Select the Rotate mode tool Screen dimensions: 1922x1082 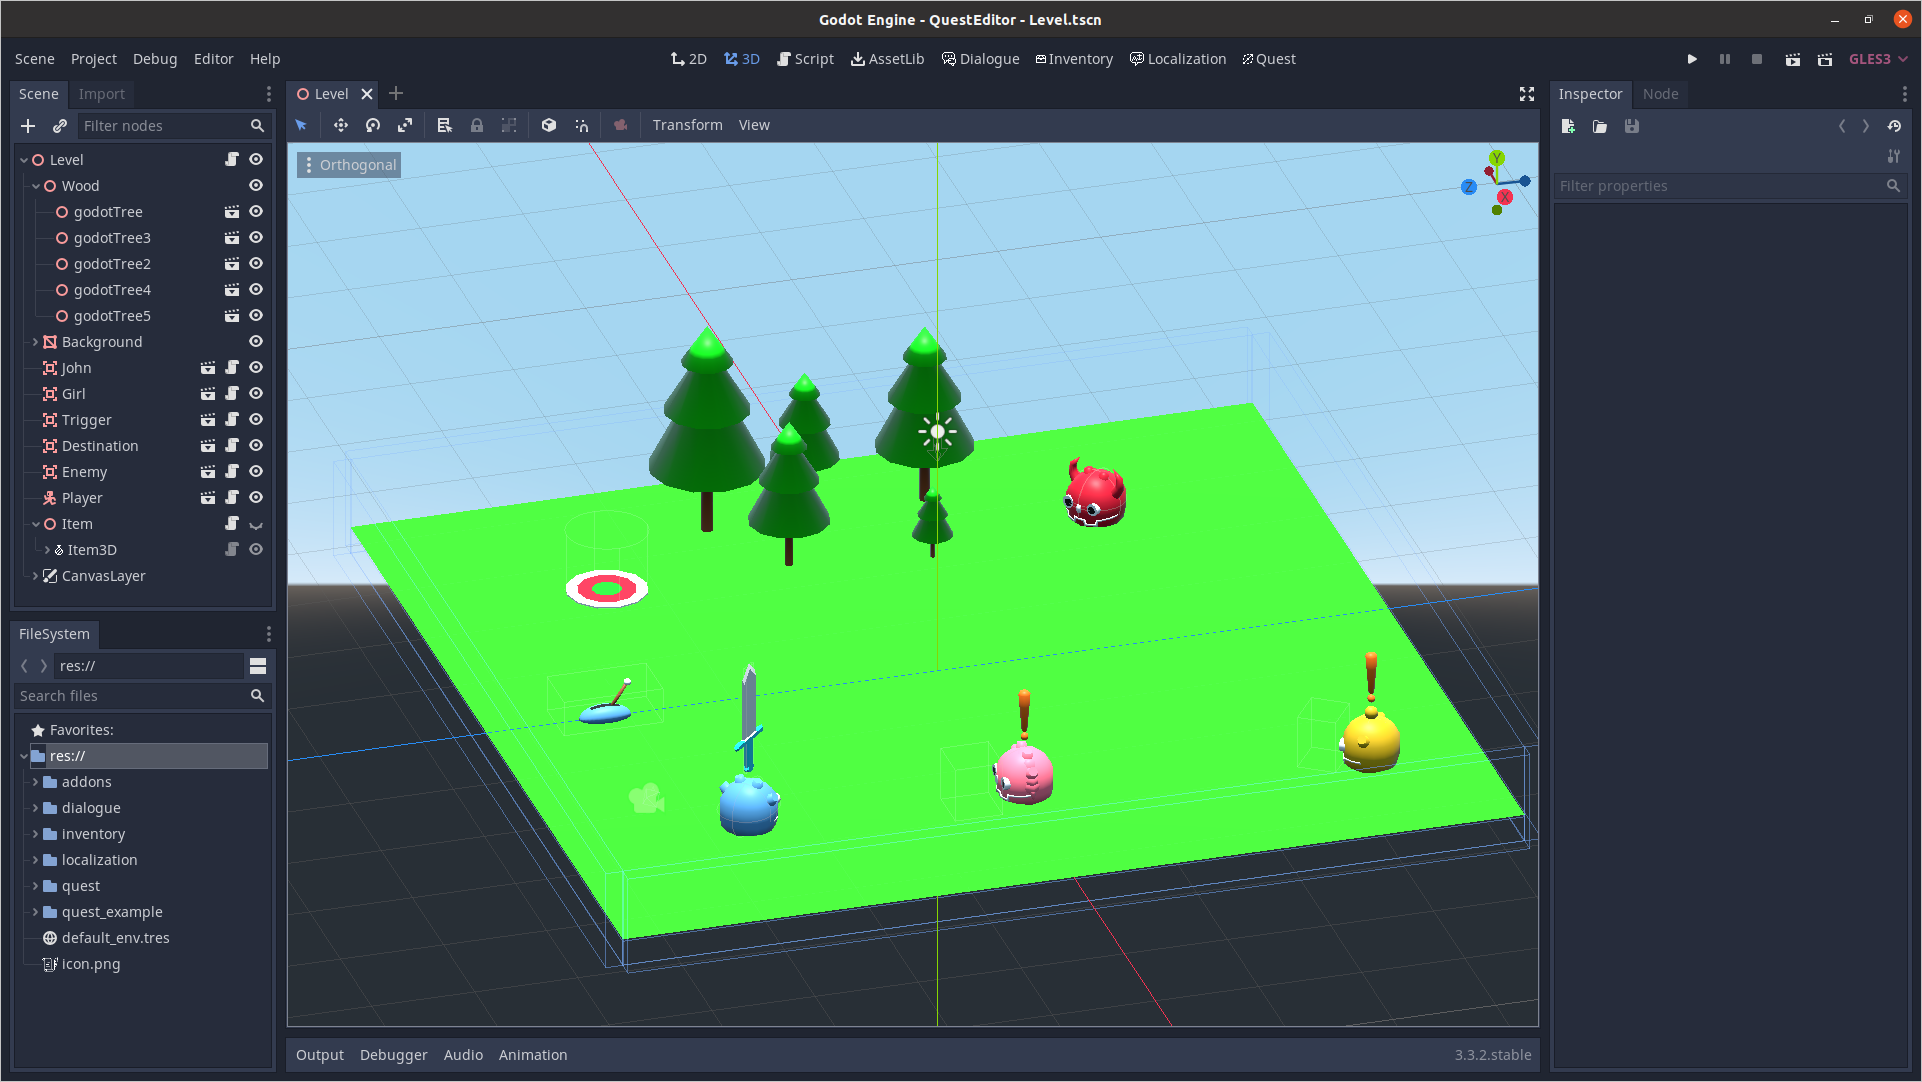(x=373, y=125)
